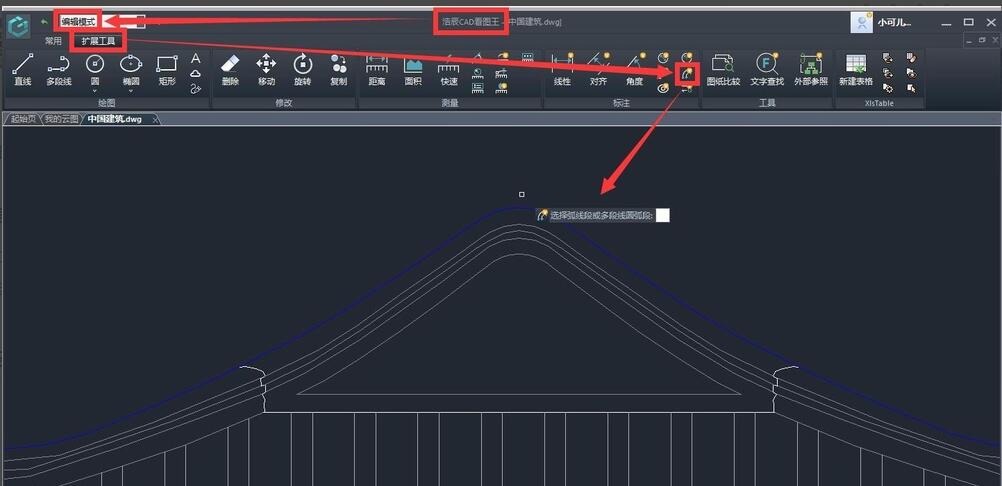Image resolution: width=1002 pixels, height=486 pixels.
Task: Choose the 面积 area measurement tool
Action: click(x=413, y=68)
